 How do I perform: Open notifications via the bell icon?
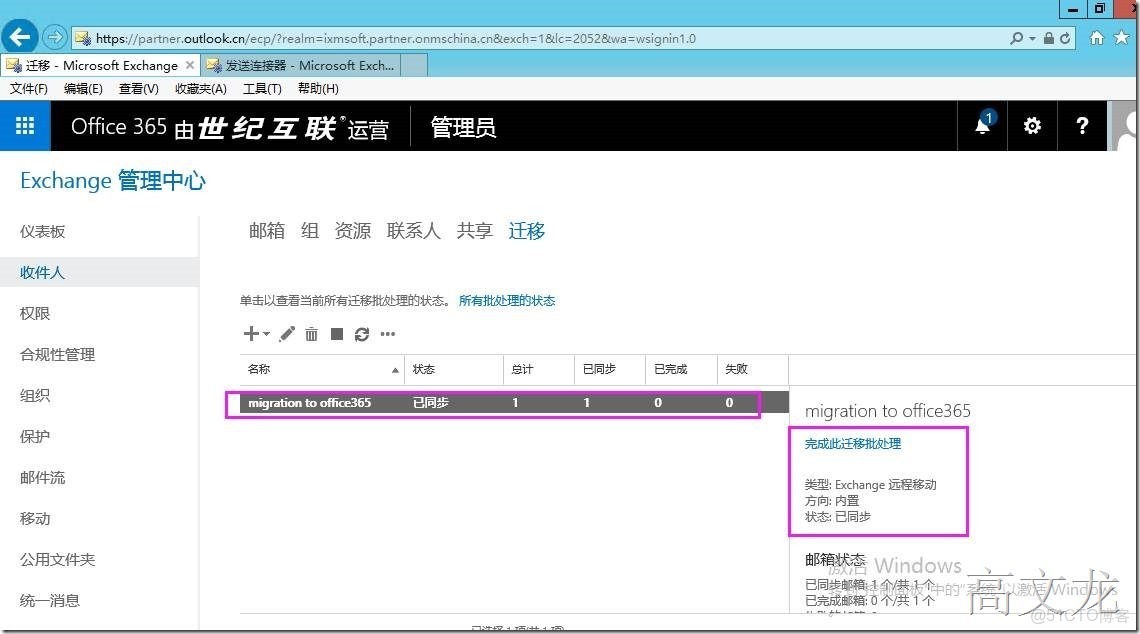pyautogui.click(x=981, y=126)
